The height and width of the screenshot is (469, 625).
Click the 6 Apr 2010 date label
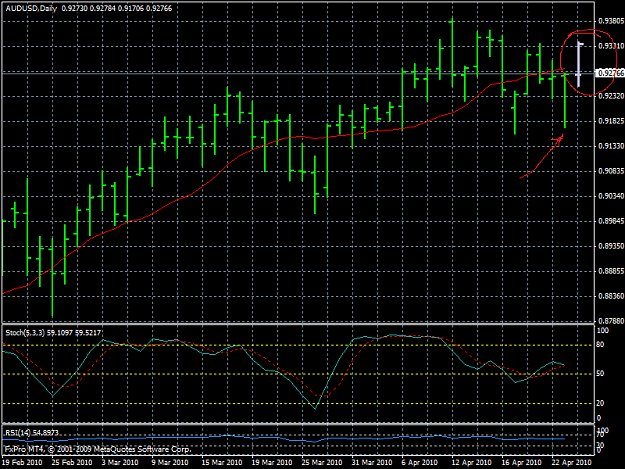420,462
